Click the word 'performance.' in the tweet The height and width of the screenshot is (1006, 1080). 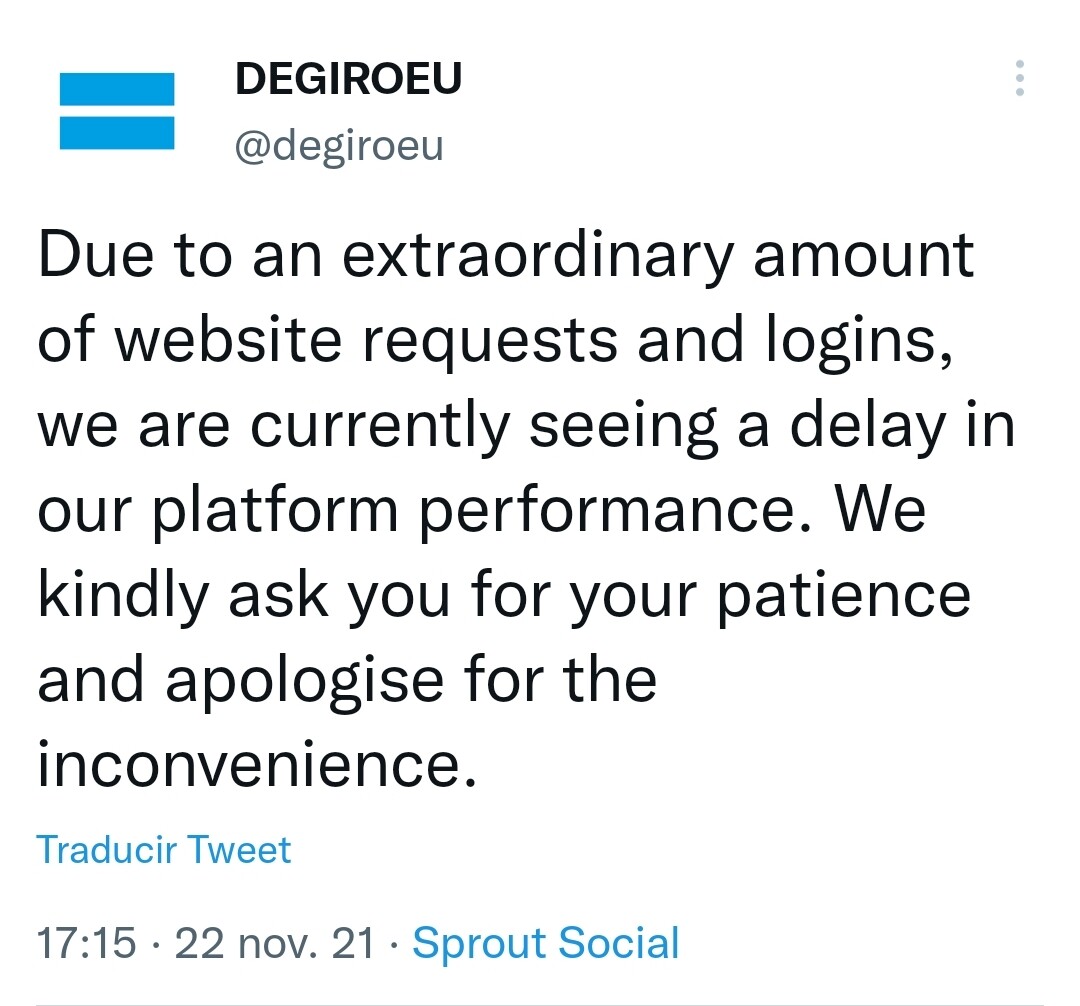(616, 514)
